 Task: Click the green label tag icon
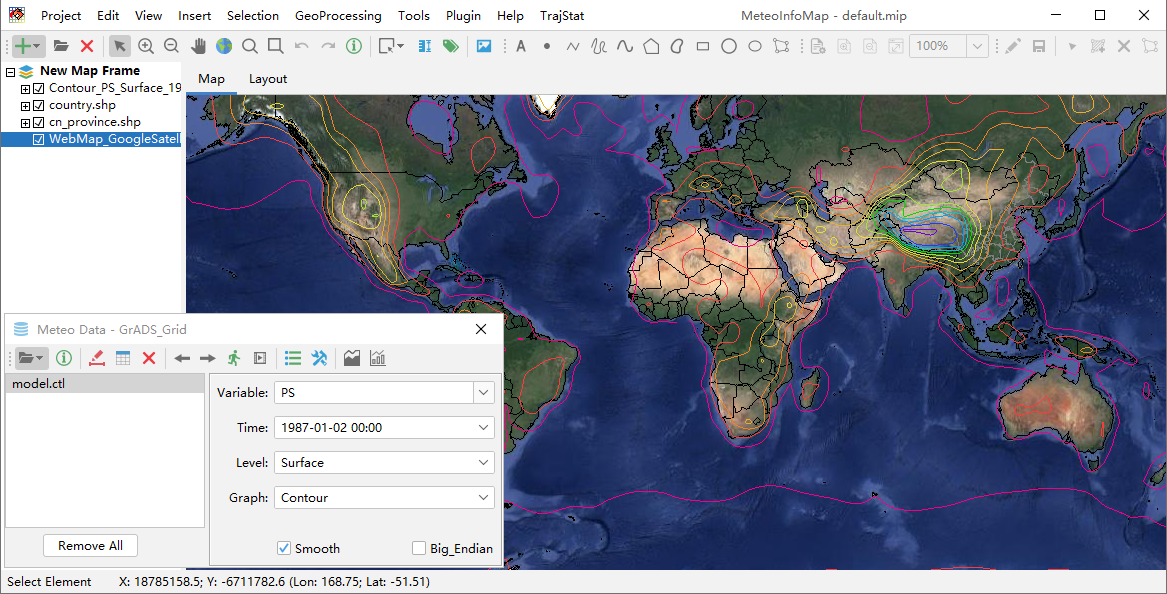pyautogui.click(x=450, y=46)
